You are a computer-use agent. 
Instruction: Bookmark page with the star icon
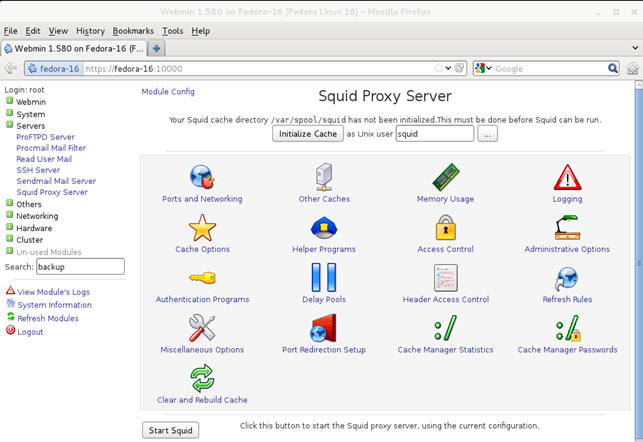(439, 68)
